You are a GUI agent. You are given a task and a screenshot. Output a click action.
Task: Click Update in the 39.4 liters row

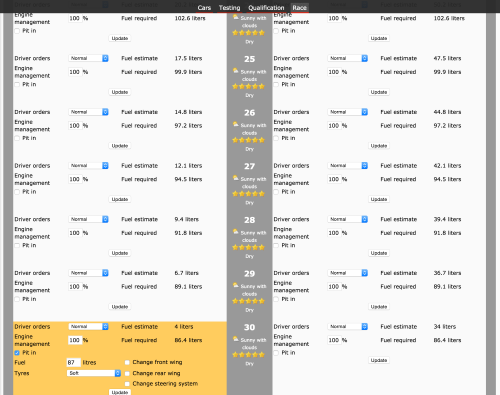pyautogui.click(x=379, y=253)
